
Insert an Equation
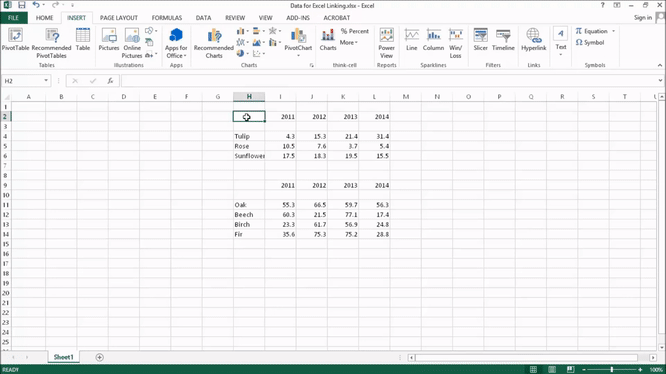(x=591, y=31)
